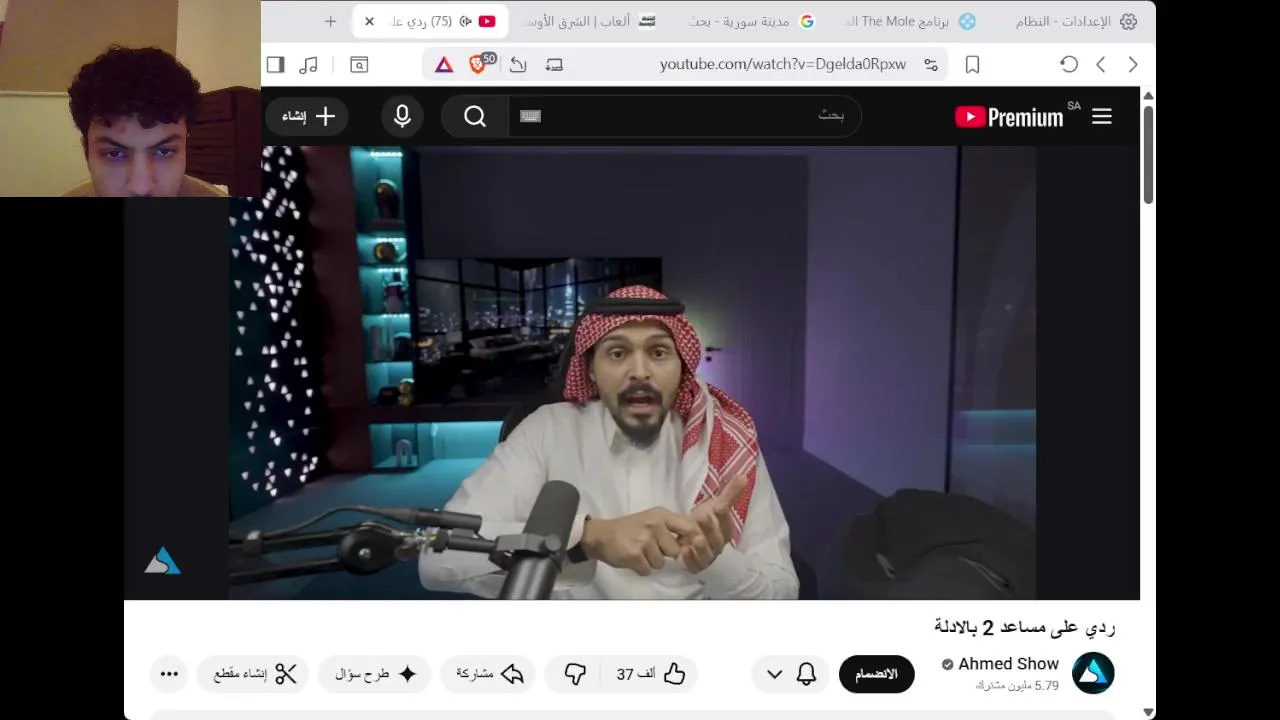Image resolution: width=1280 pixels, height=720 pixels.
Task: Close the active YouTube tab
Action: coord(369,21)
